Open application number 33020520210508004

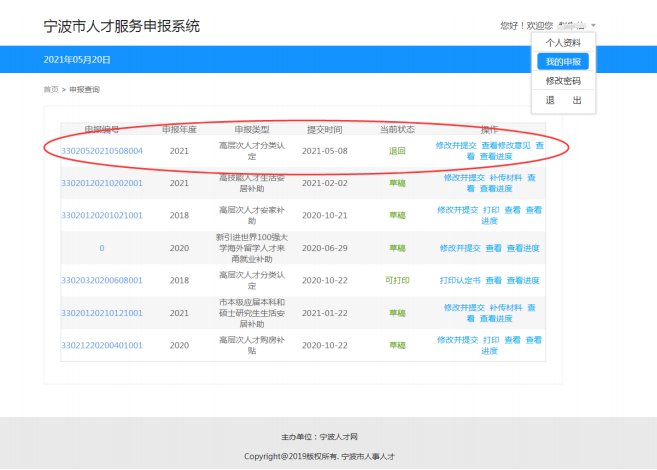coord(102,151)
